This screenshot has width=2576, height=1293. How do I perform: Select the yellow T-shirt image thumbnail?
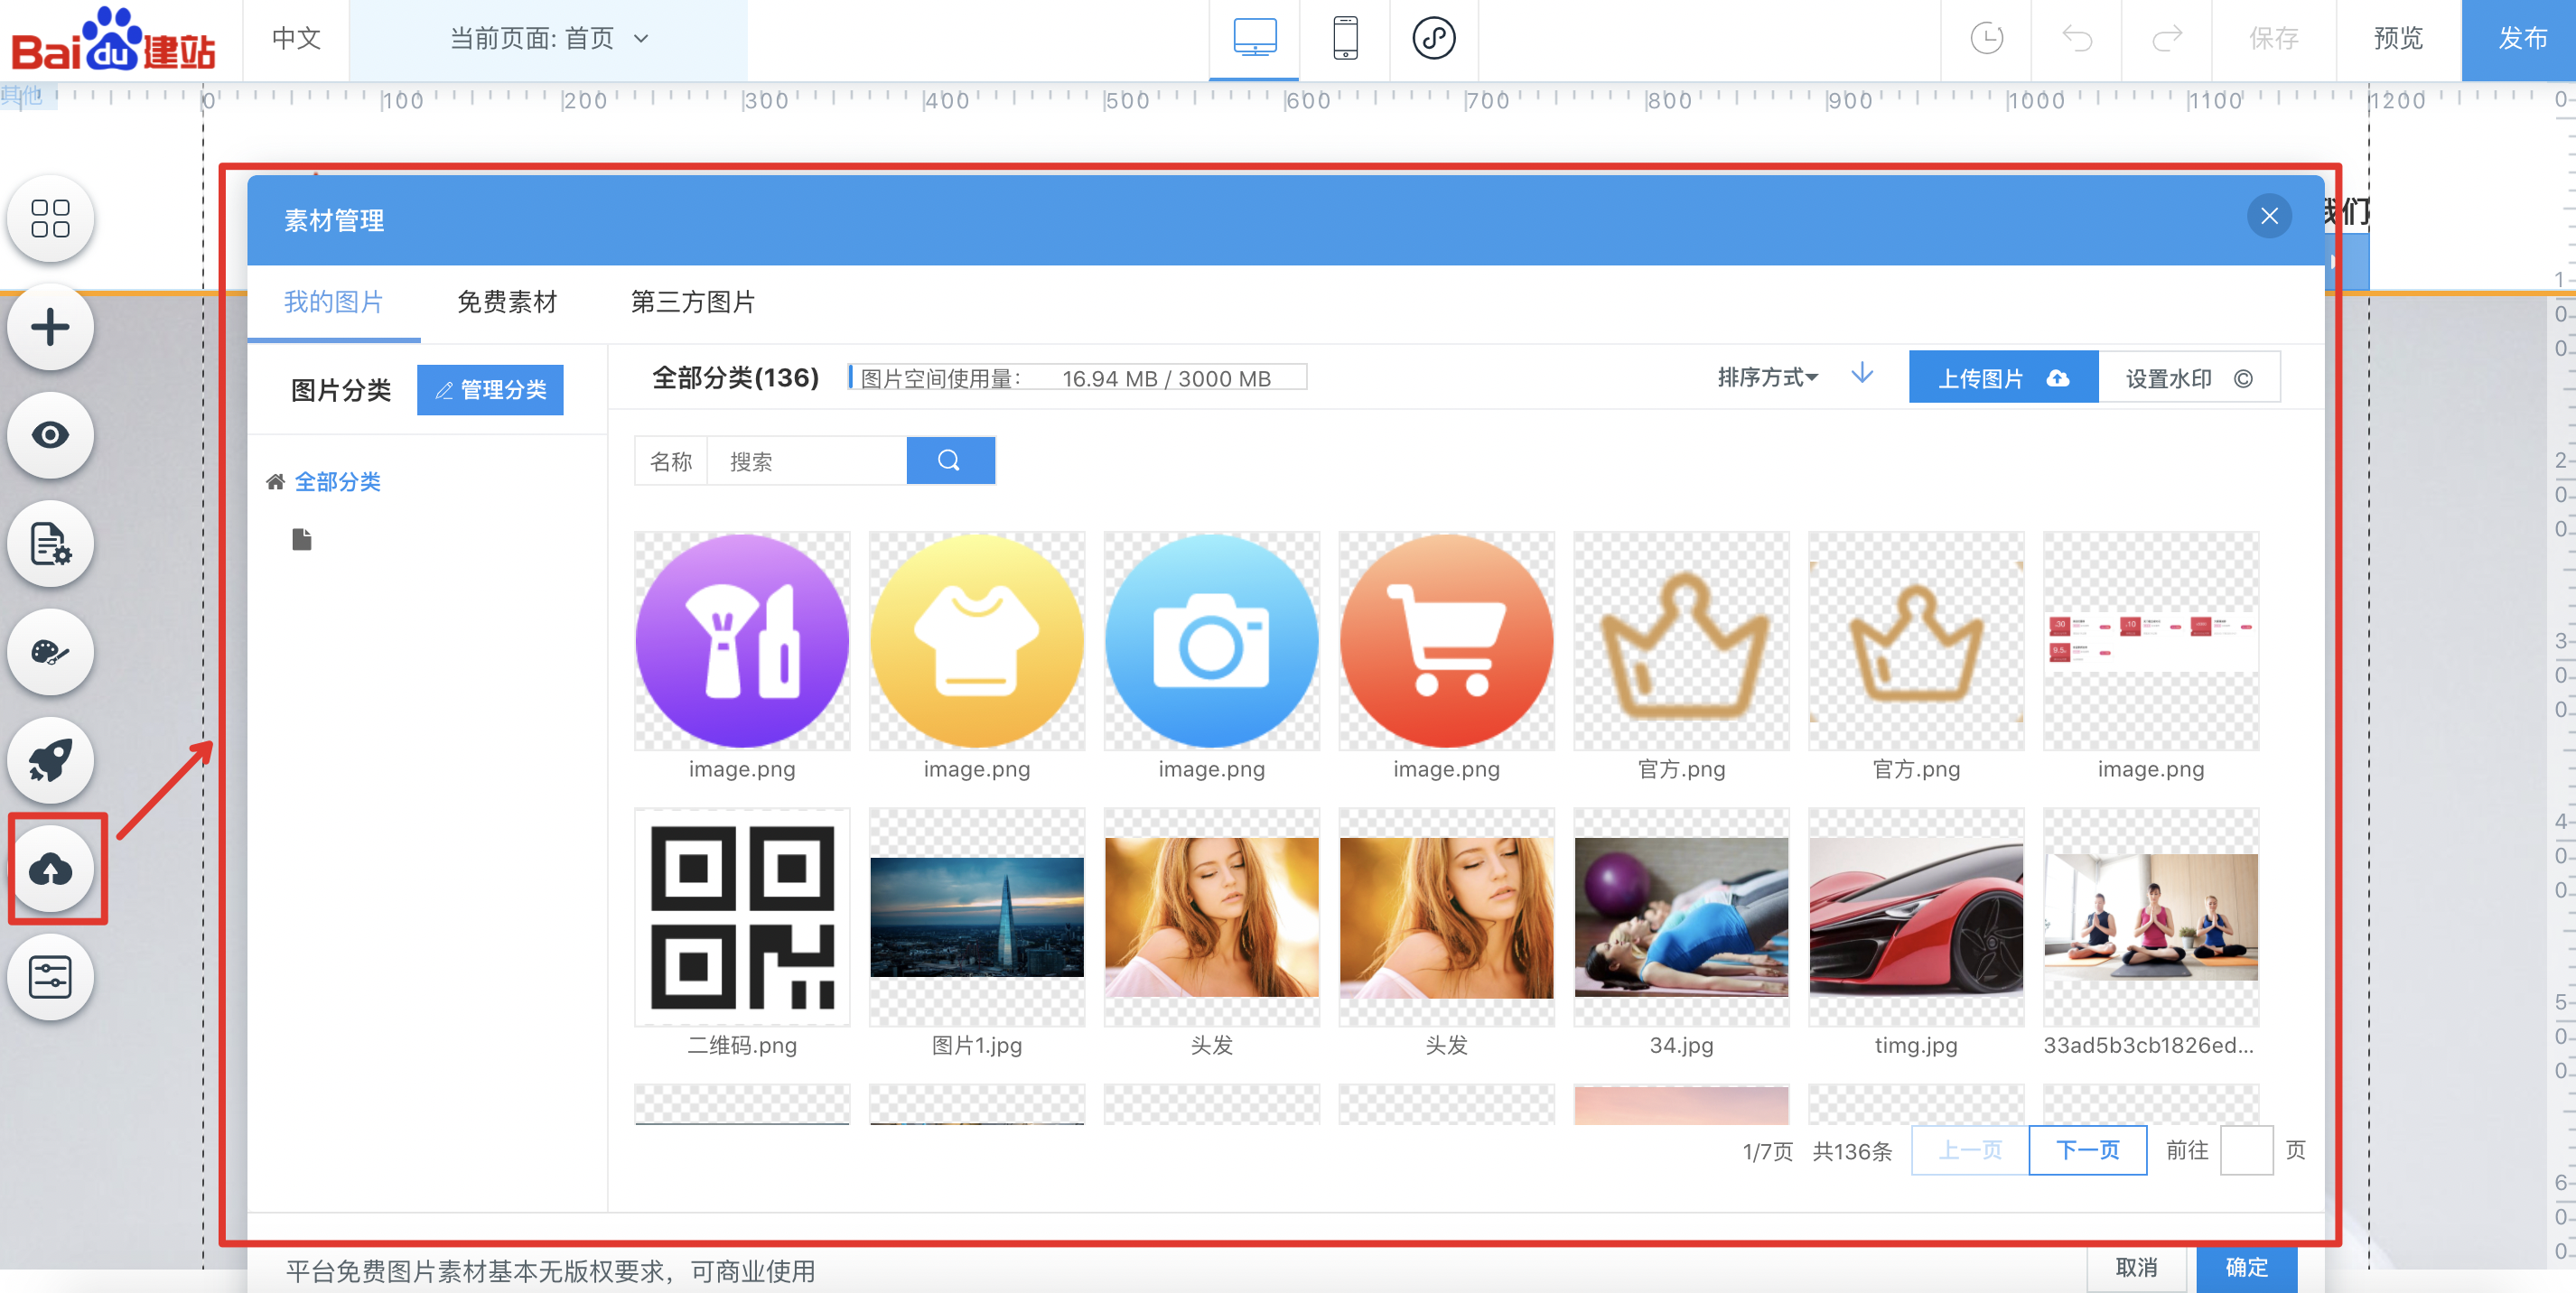click(x=977, y=641)
